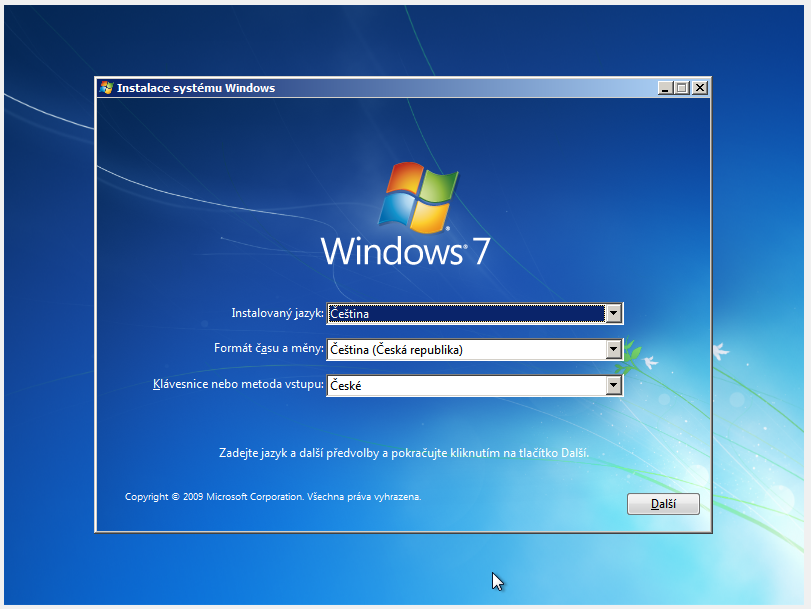
Task: Click the Copyright 2009 Microsoft Corporation text
Action: [x=273, y=497]
